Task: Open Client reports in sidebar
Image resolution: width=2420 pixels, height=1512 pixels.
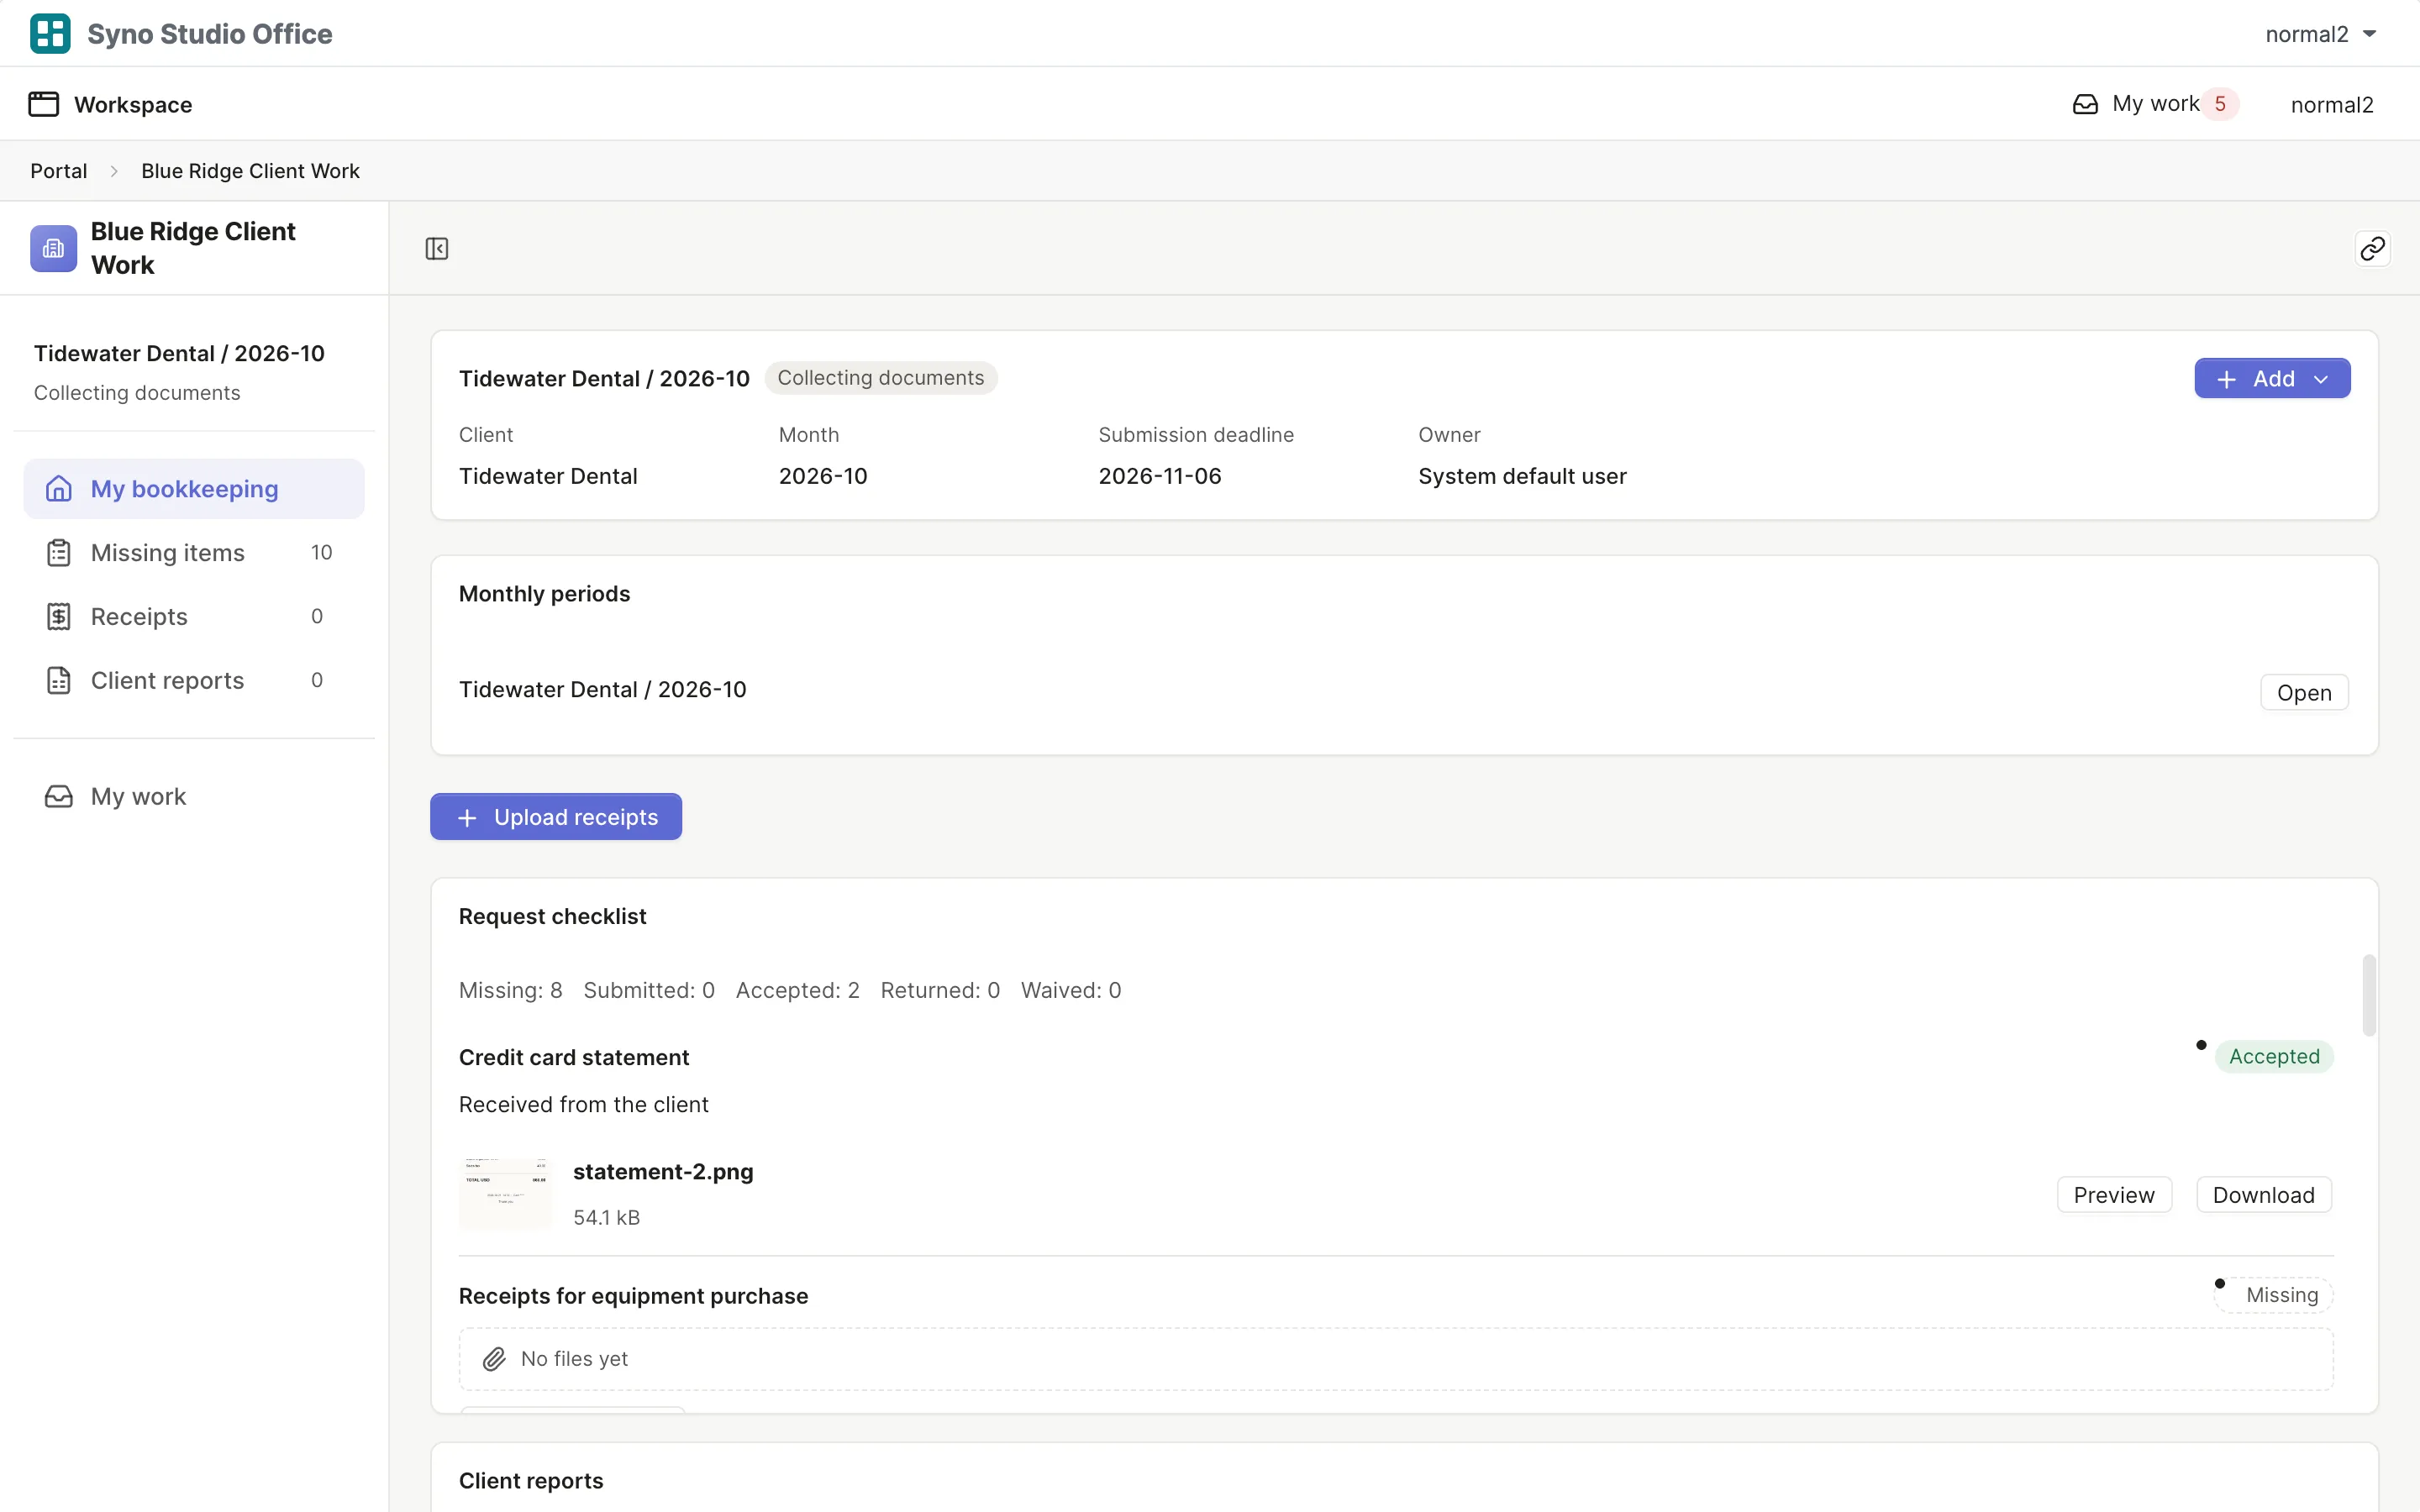Action: point(194,681)
